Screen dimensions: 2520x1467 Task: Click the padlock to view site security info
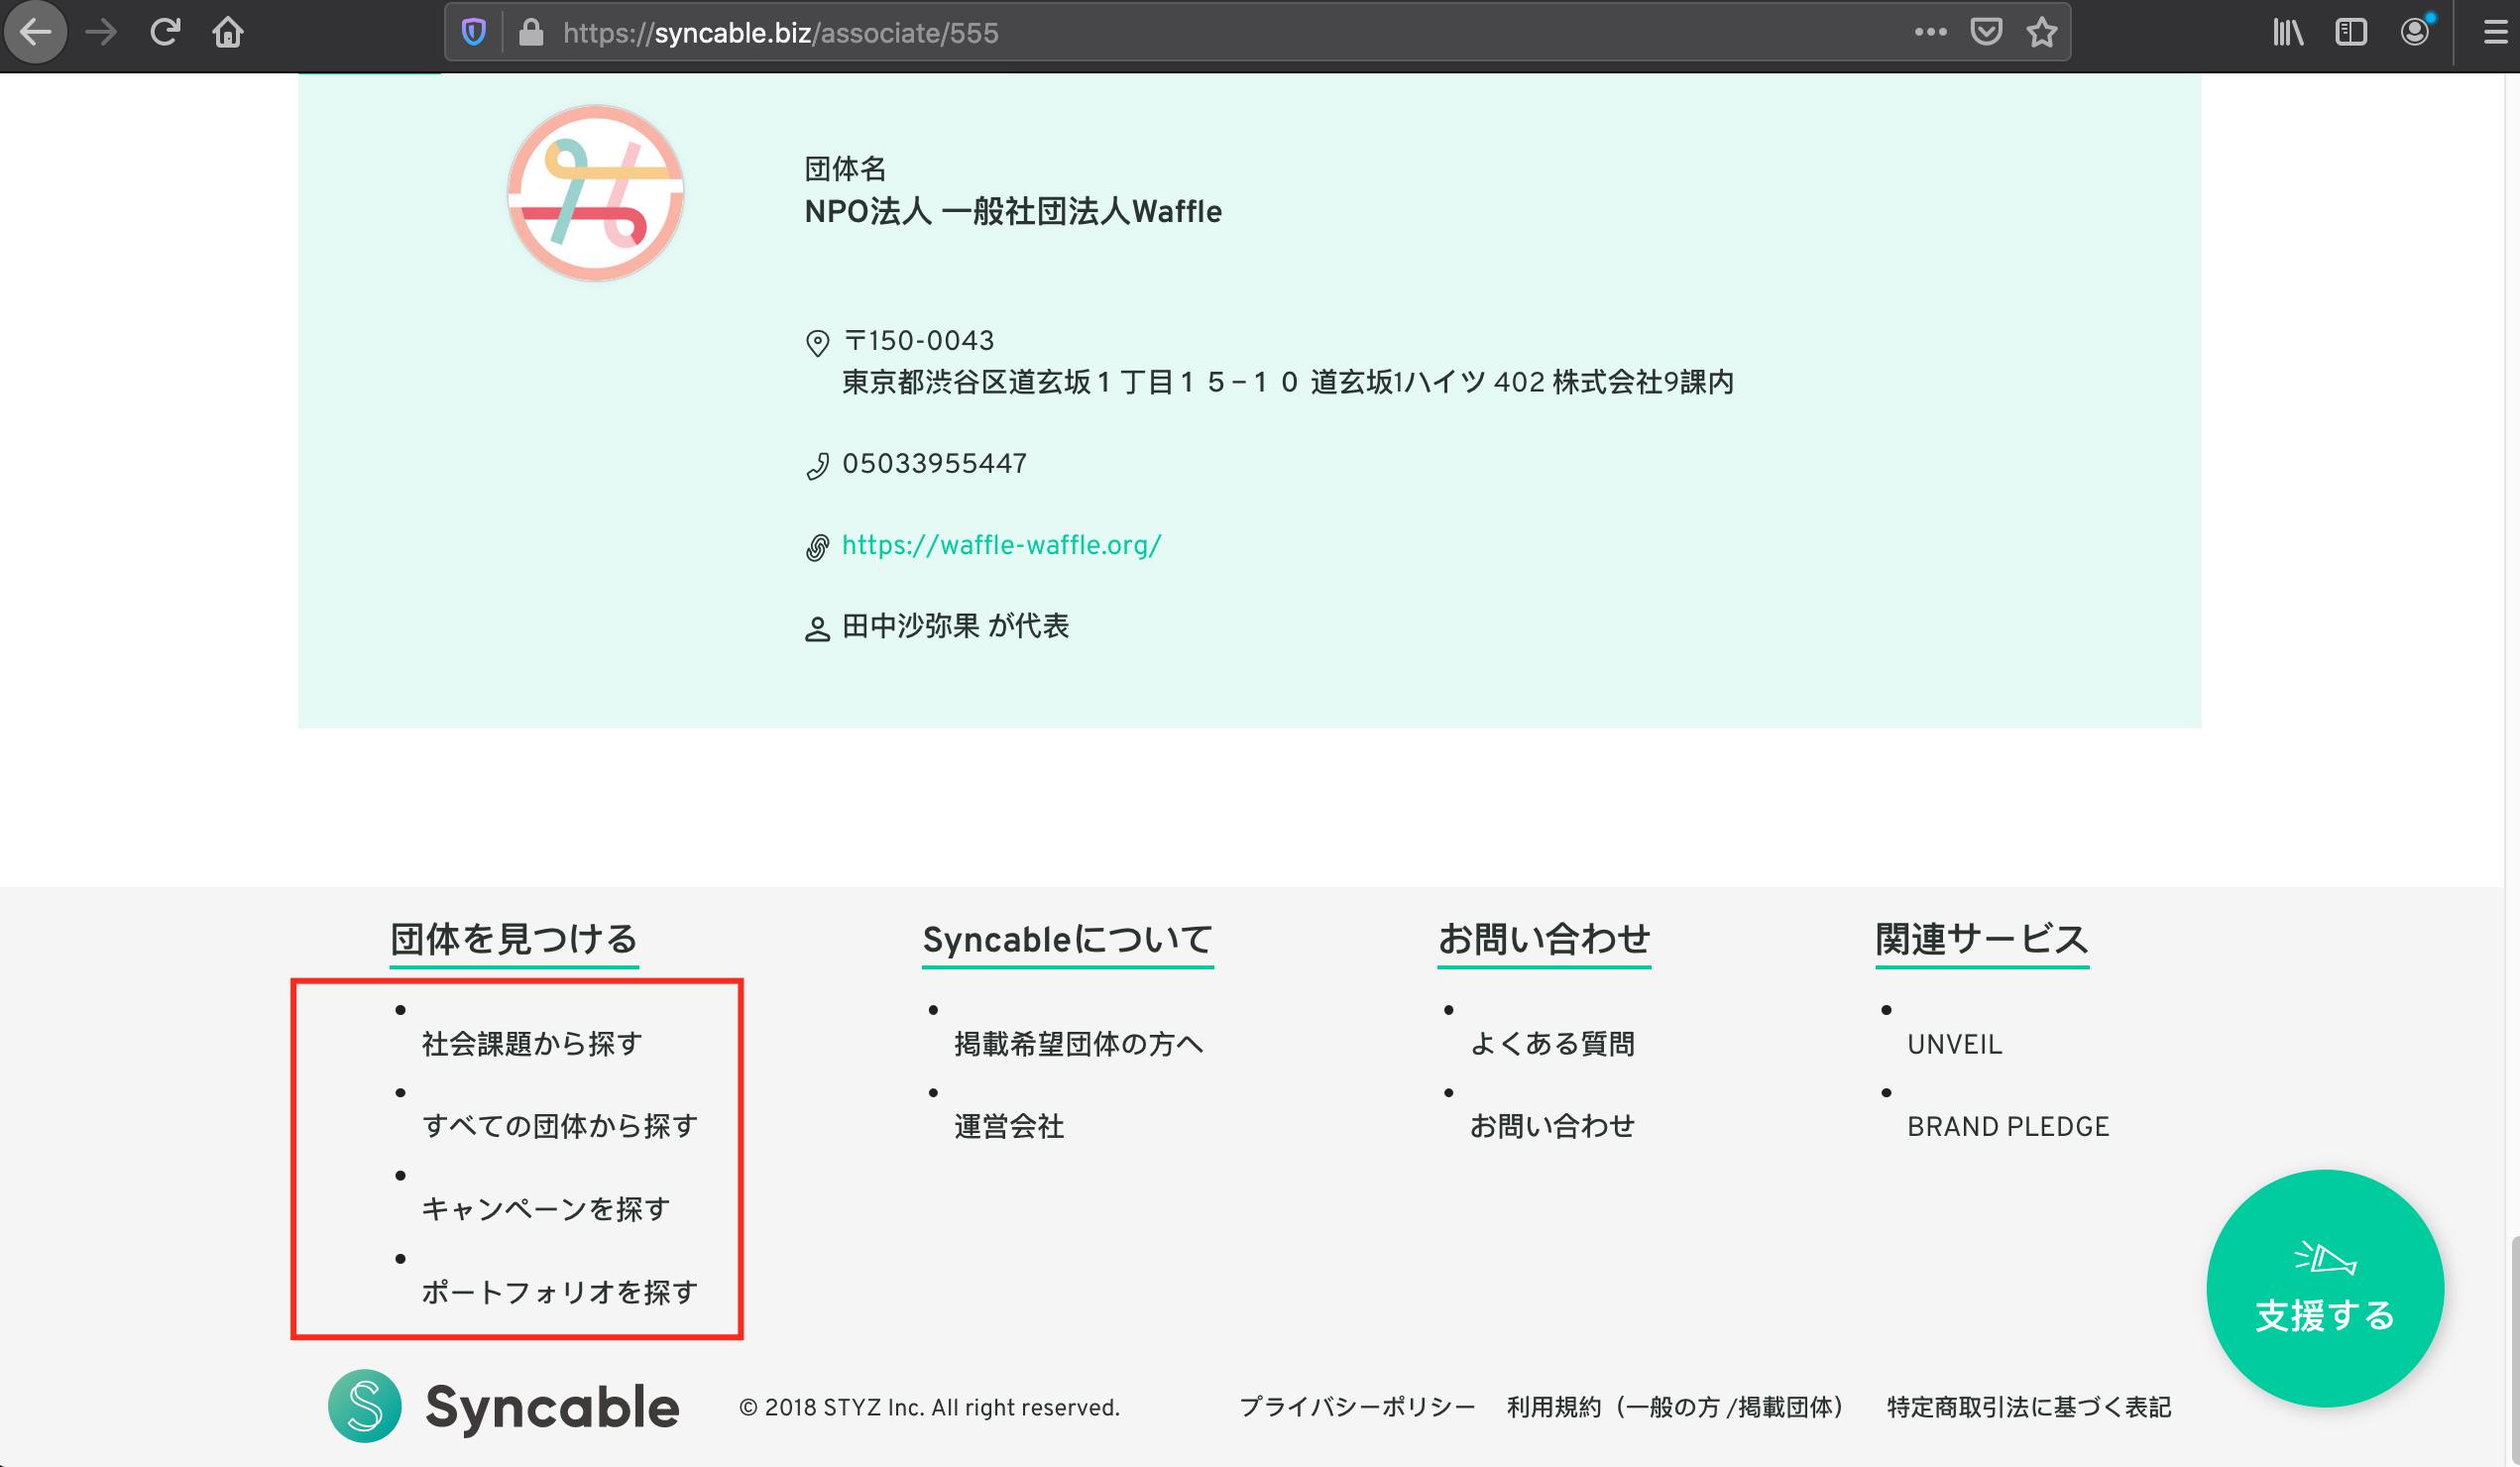[x=531, y=31]
